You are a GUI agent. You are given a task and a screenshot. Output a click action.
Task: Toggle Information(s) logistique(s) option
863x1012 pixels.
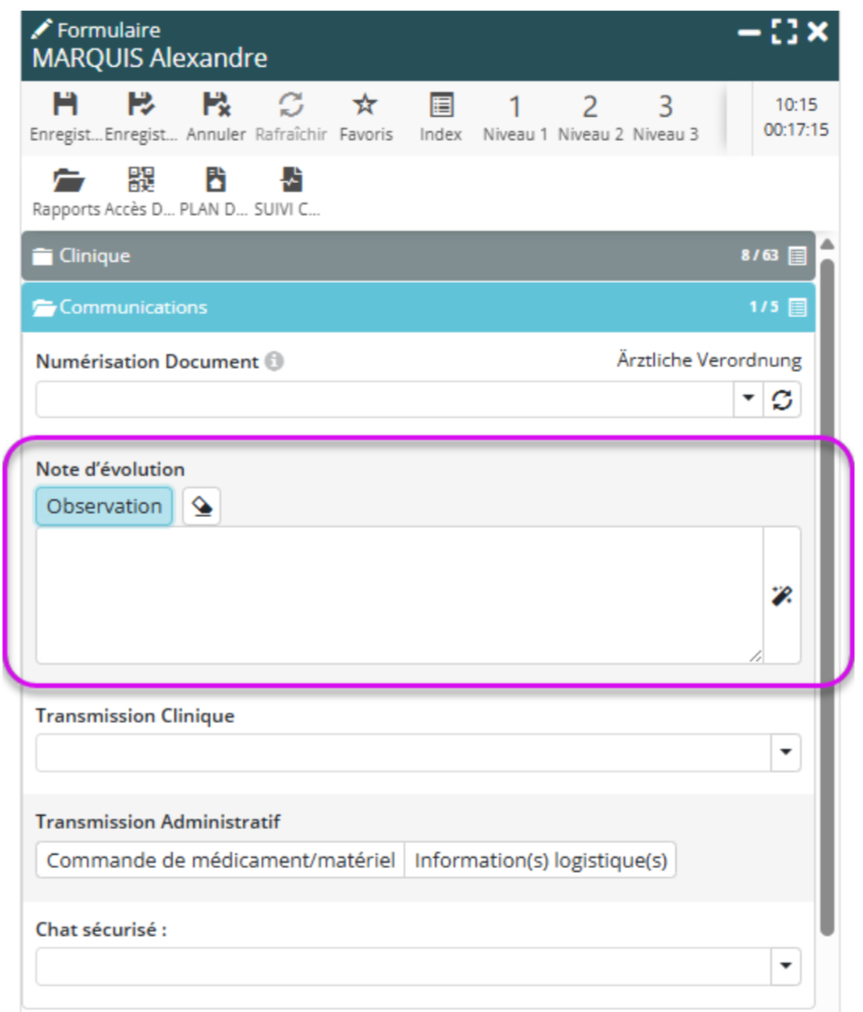pyautogui.click(x=540, y=860)
